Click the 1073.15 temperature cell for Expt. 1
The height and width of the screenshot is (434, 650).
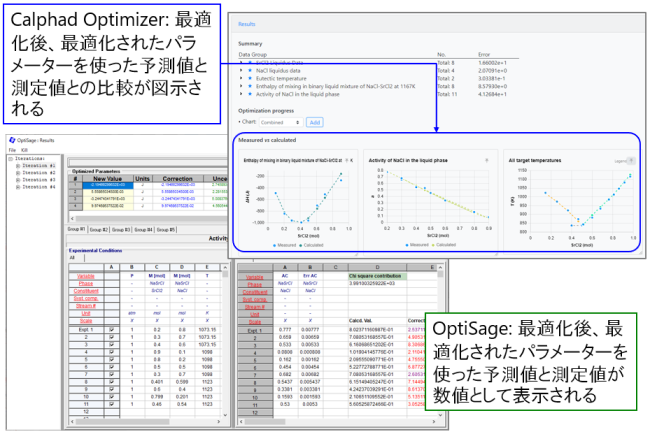pyautogui.click(x=207, y=330)
